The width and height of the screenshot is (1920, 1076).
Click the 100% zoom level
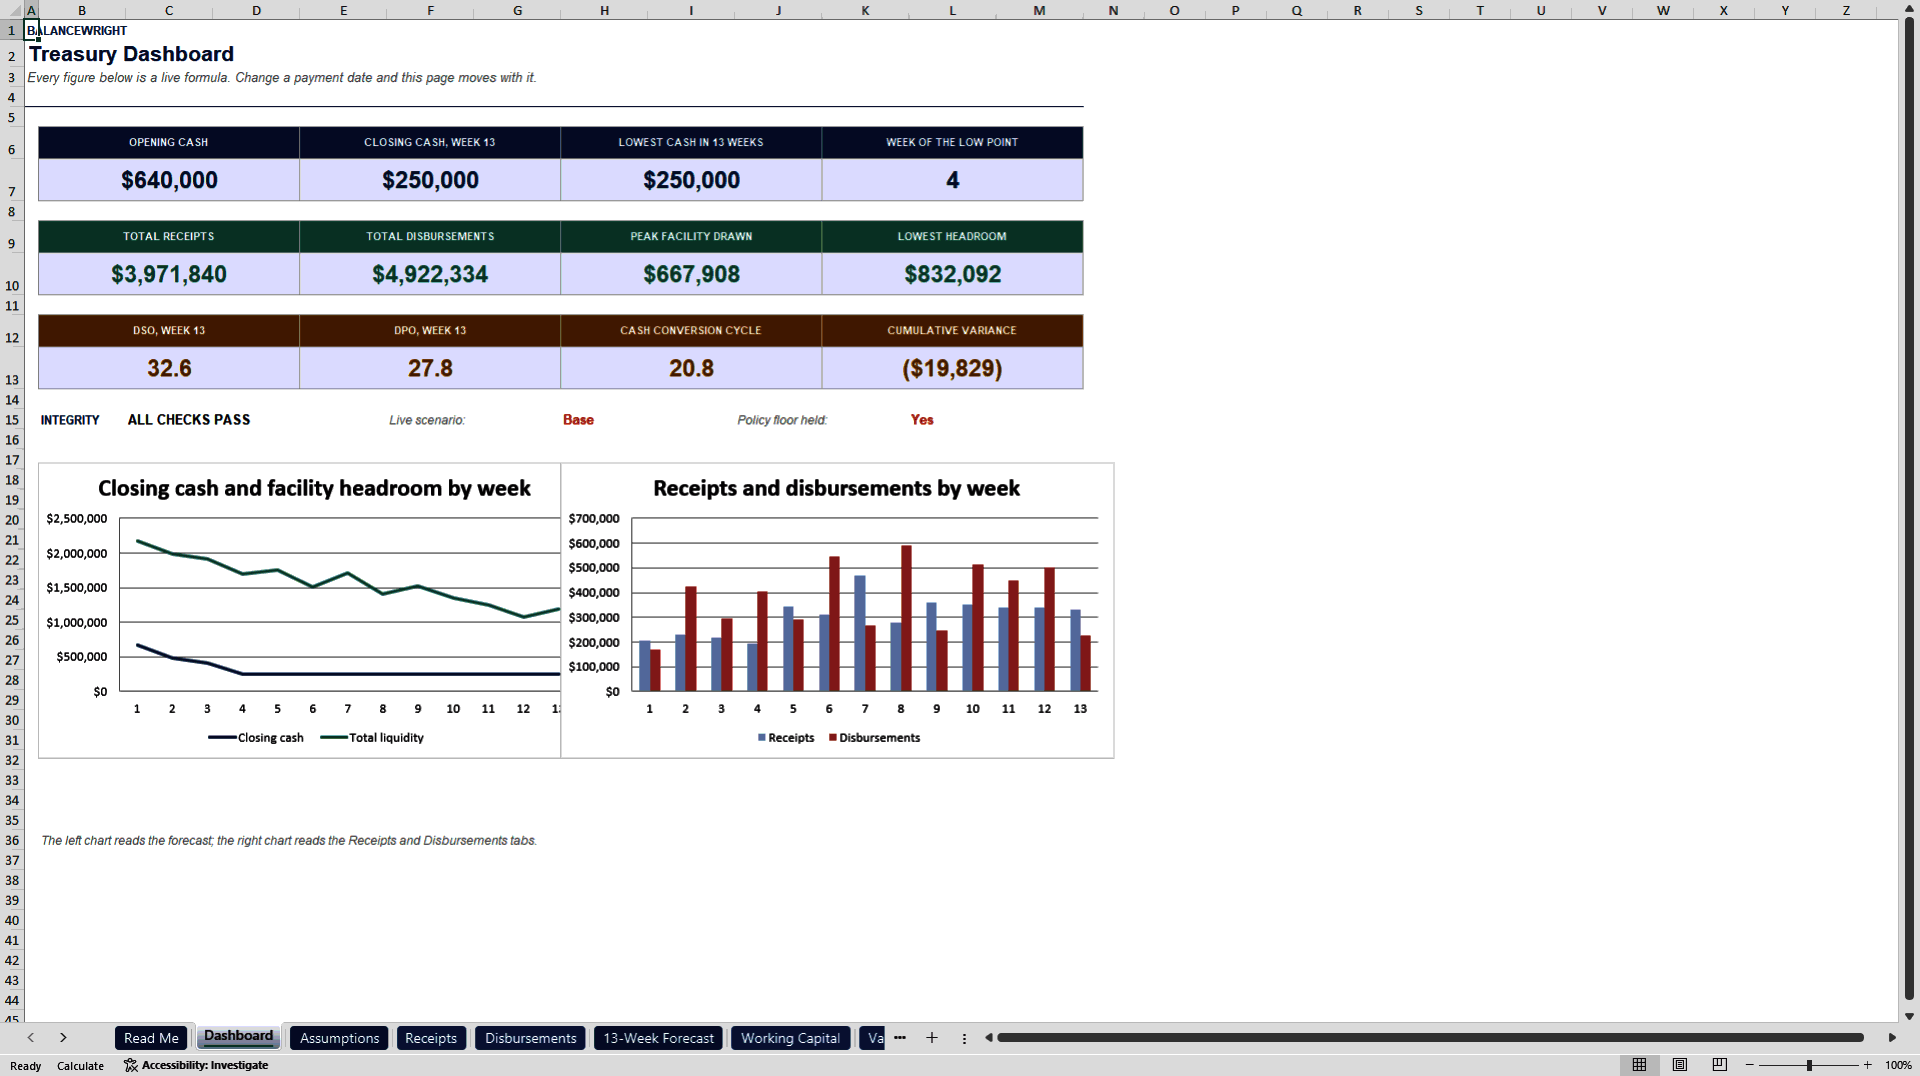click(1898, 1065)
